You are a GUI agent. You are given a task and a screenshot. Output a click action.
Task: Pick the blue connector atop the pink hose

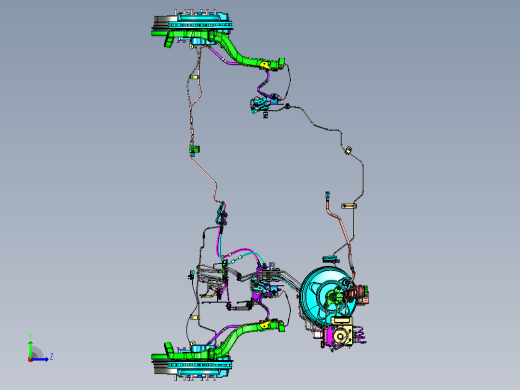(x=327, y=194)
